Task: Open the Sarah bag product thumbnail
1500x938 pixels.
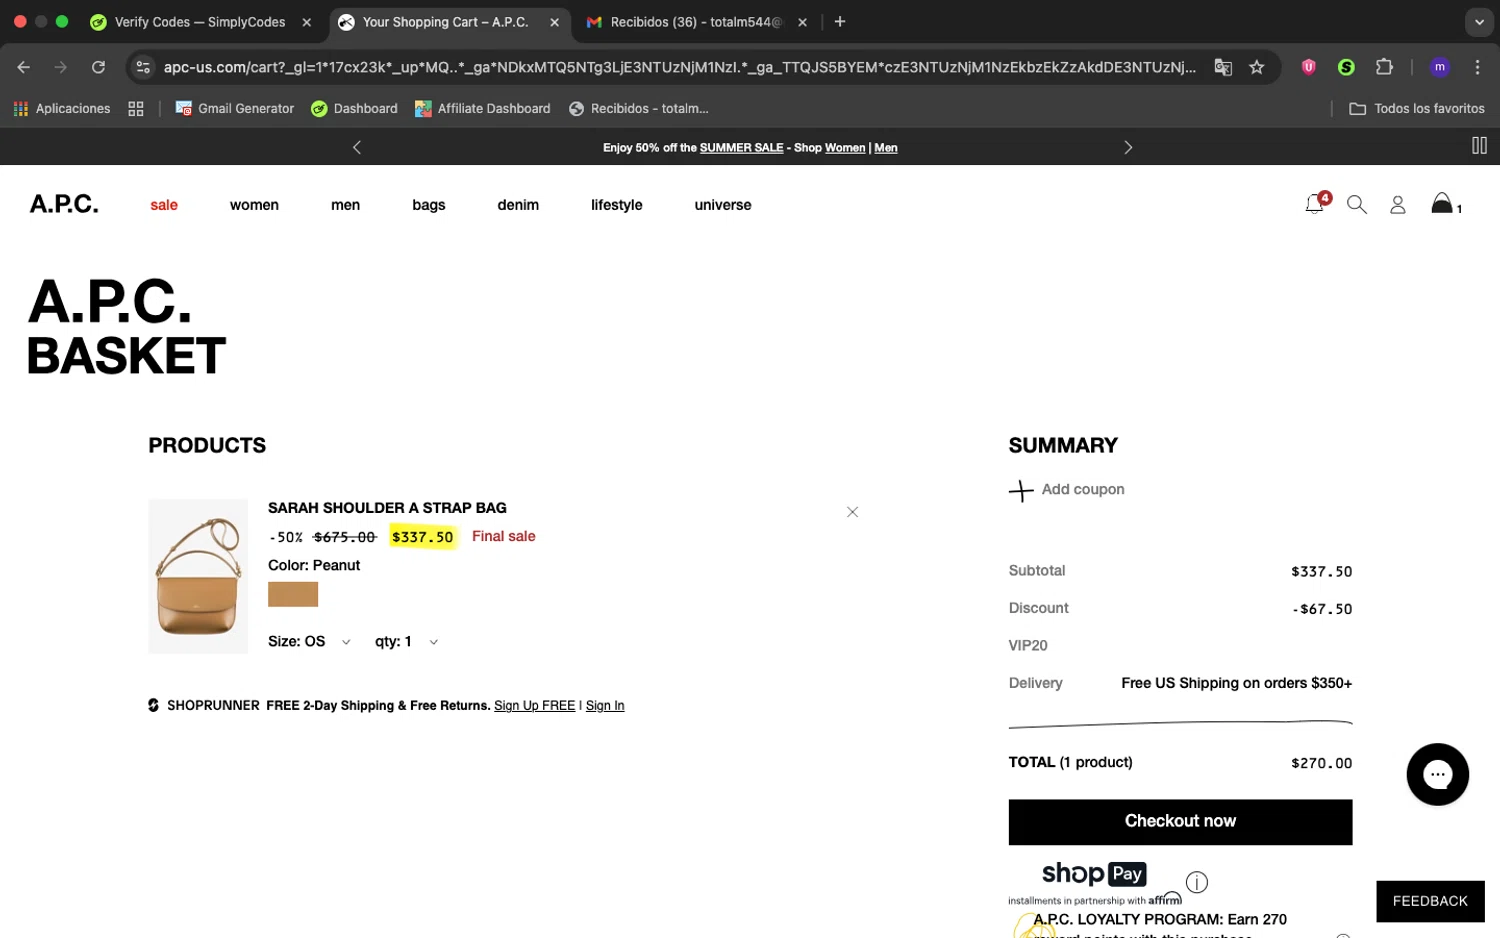Action: [x=198, y=576]
